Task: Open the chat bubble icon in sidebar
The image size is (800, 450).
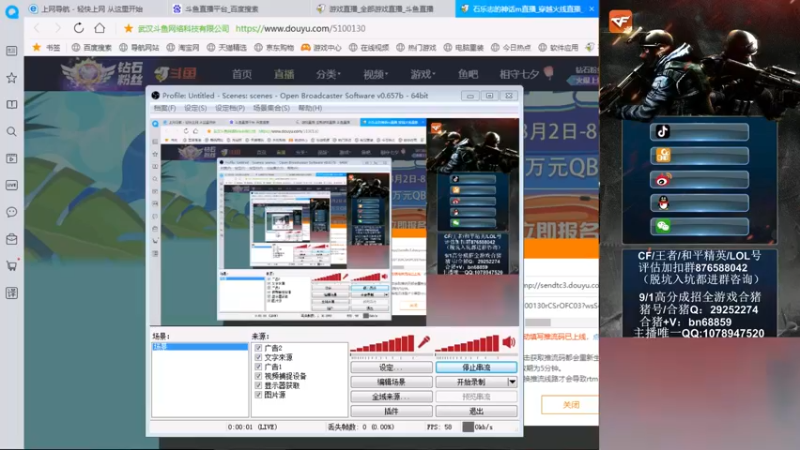Action: [12, 212]
